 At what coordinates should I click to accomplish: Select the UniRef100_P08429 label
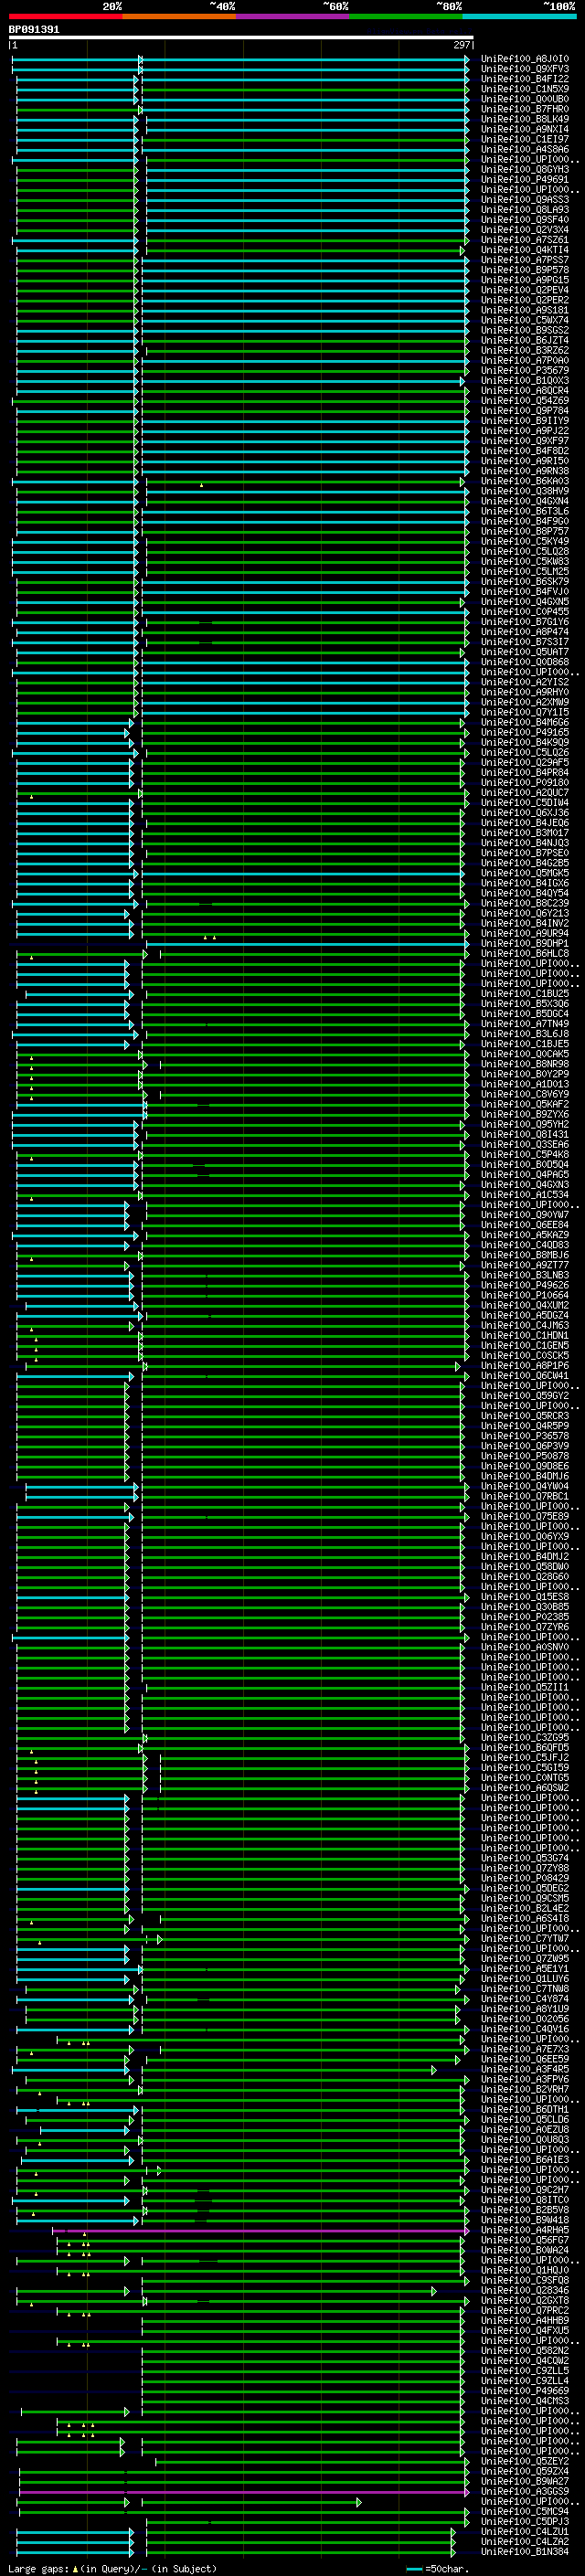tap(524, 1878)
